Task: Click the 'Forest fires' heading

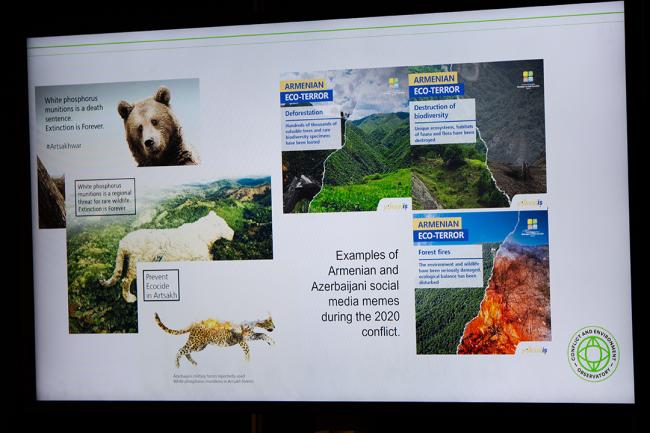Action: coord(434,252)
